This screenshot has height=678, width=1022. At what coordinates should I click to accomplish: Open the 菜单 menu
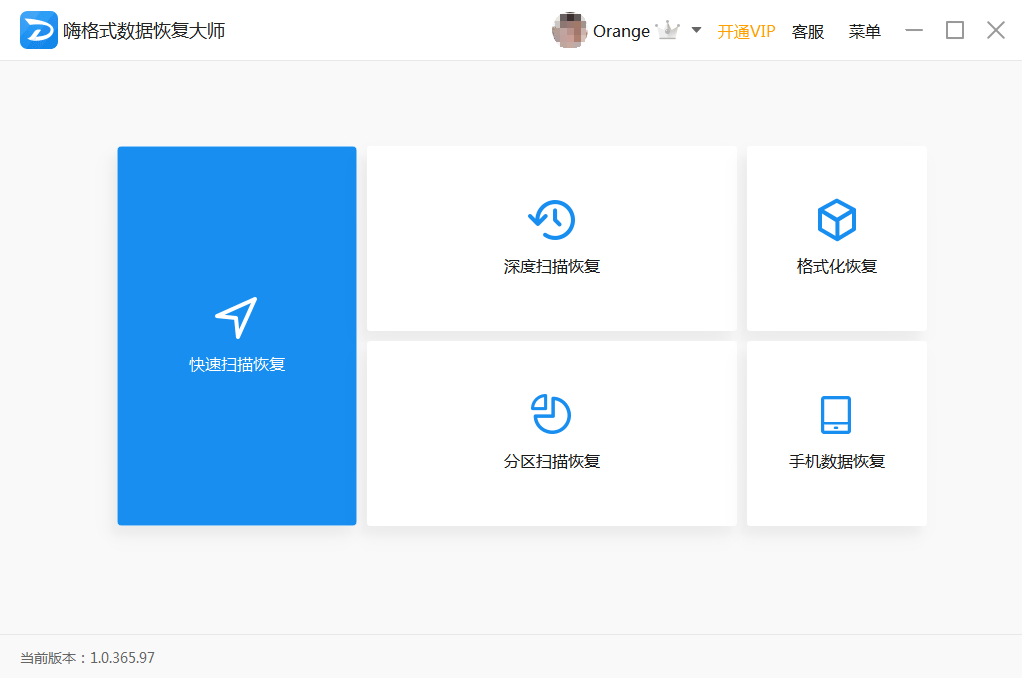(864, 31)
